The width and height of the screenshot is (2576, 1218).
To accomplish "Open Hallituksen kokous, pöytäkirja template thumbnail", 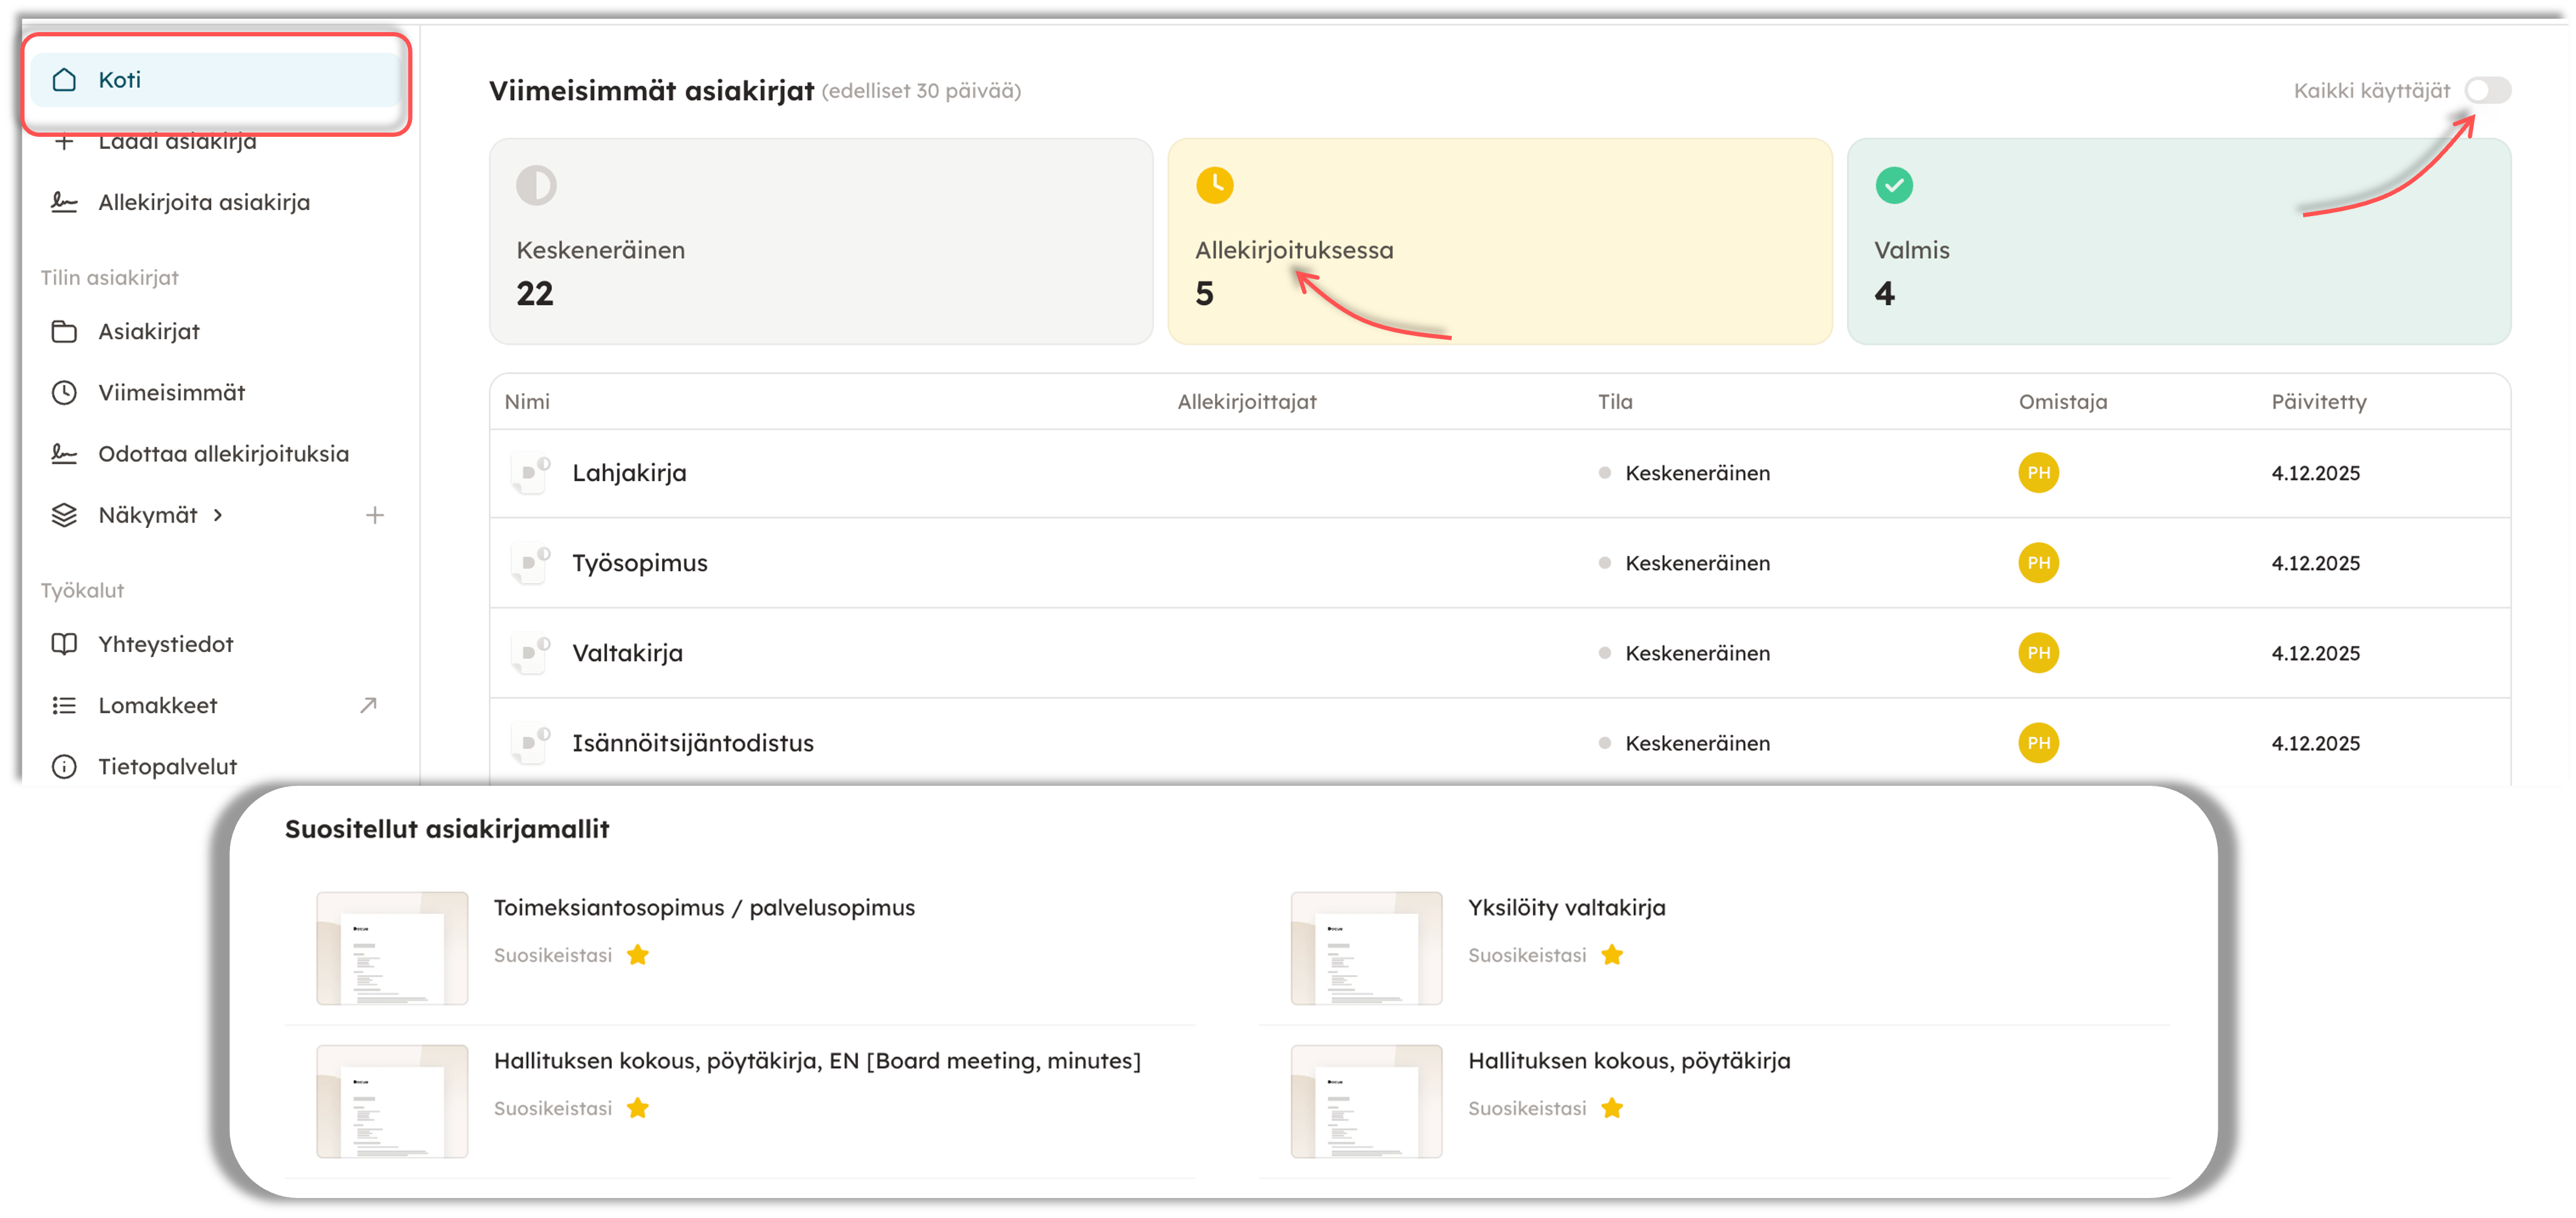I will pyautogui.click(x=1366, y=1101).
